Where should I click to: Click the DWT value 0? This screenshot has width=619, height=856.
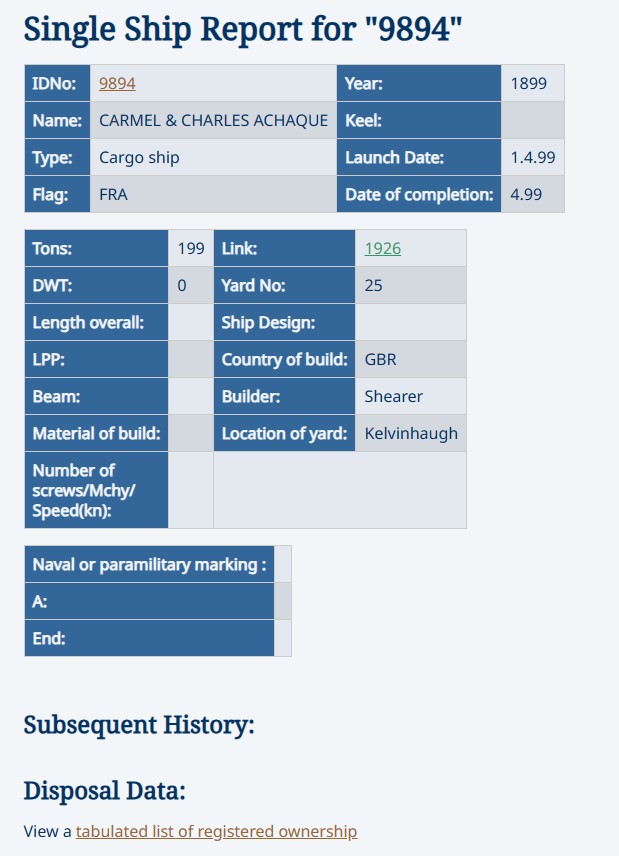click(182, 286)
